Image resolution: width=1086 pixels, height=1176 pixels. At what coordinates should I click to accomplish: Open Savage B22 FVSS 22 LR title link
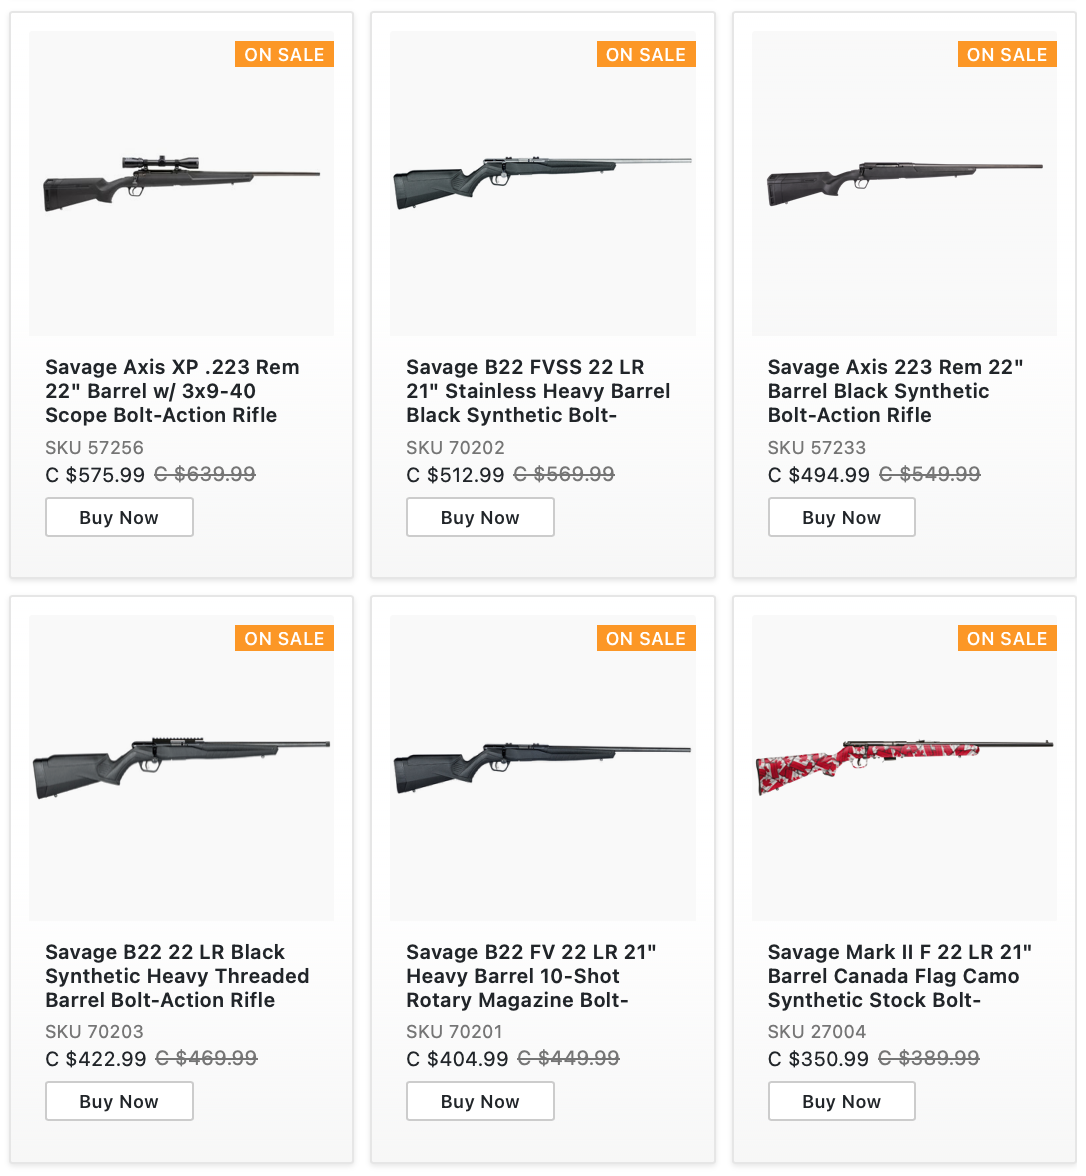(538, 391)
